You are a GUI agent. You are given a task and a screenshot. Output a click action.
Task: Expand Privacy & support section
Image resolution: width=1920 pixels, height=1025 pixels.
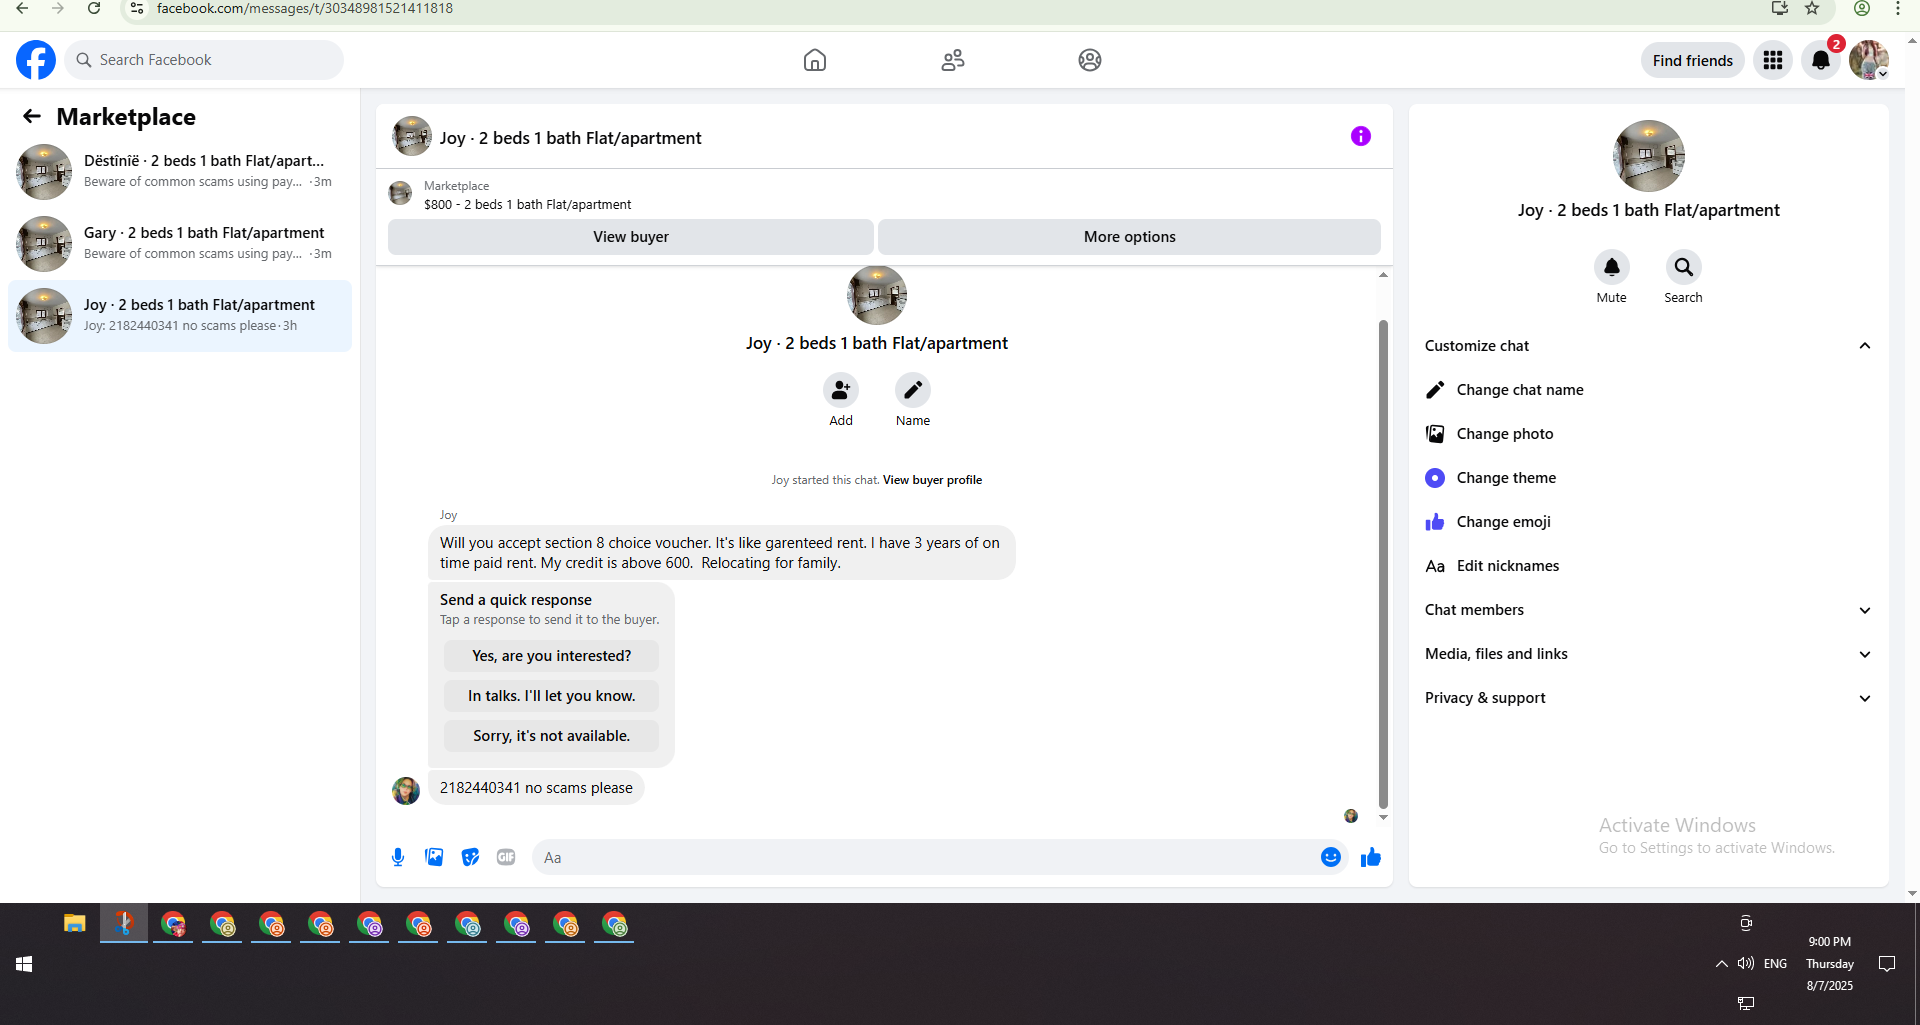(1648, 698)
